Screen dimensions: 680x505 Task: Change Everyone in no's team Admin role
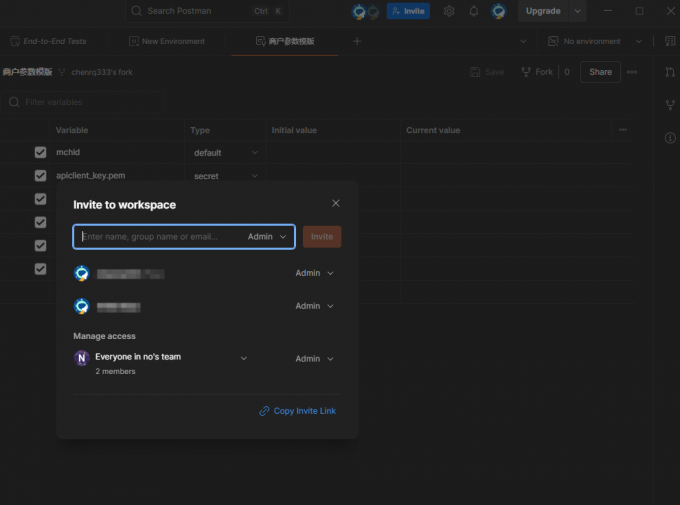pos(314,359)
